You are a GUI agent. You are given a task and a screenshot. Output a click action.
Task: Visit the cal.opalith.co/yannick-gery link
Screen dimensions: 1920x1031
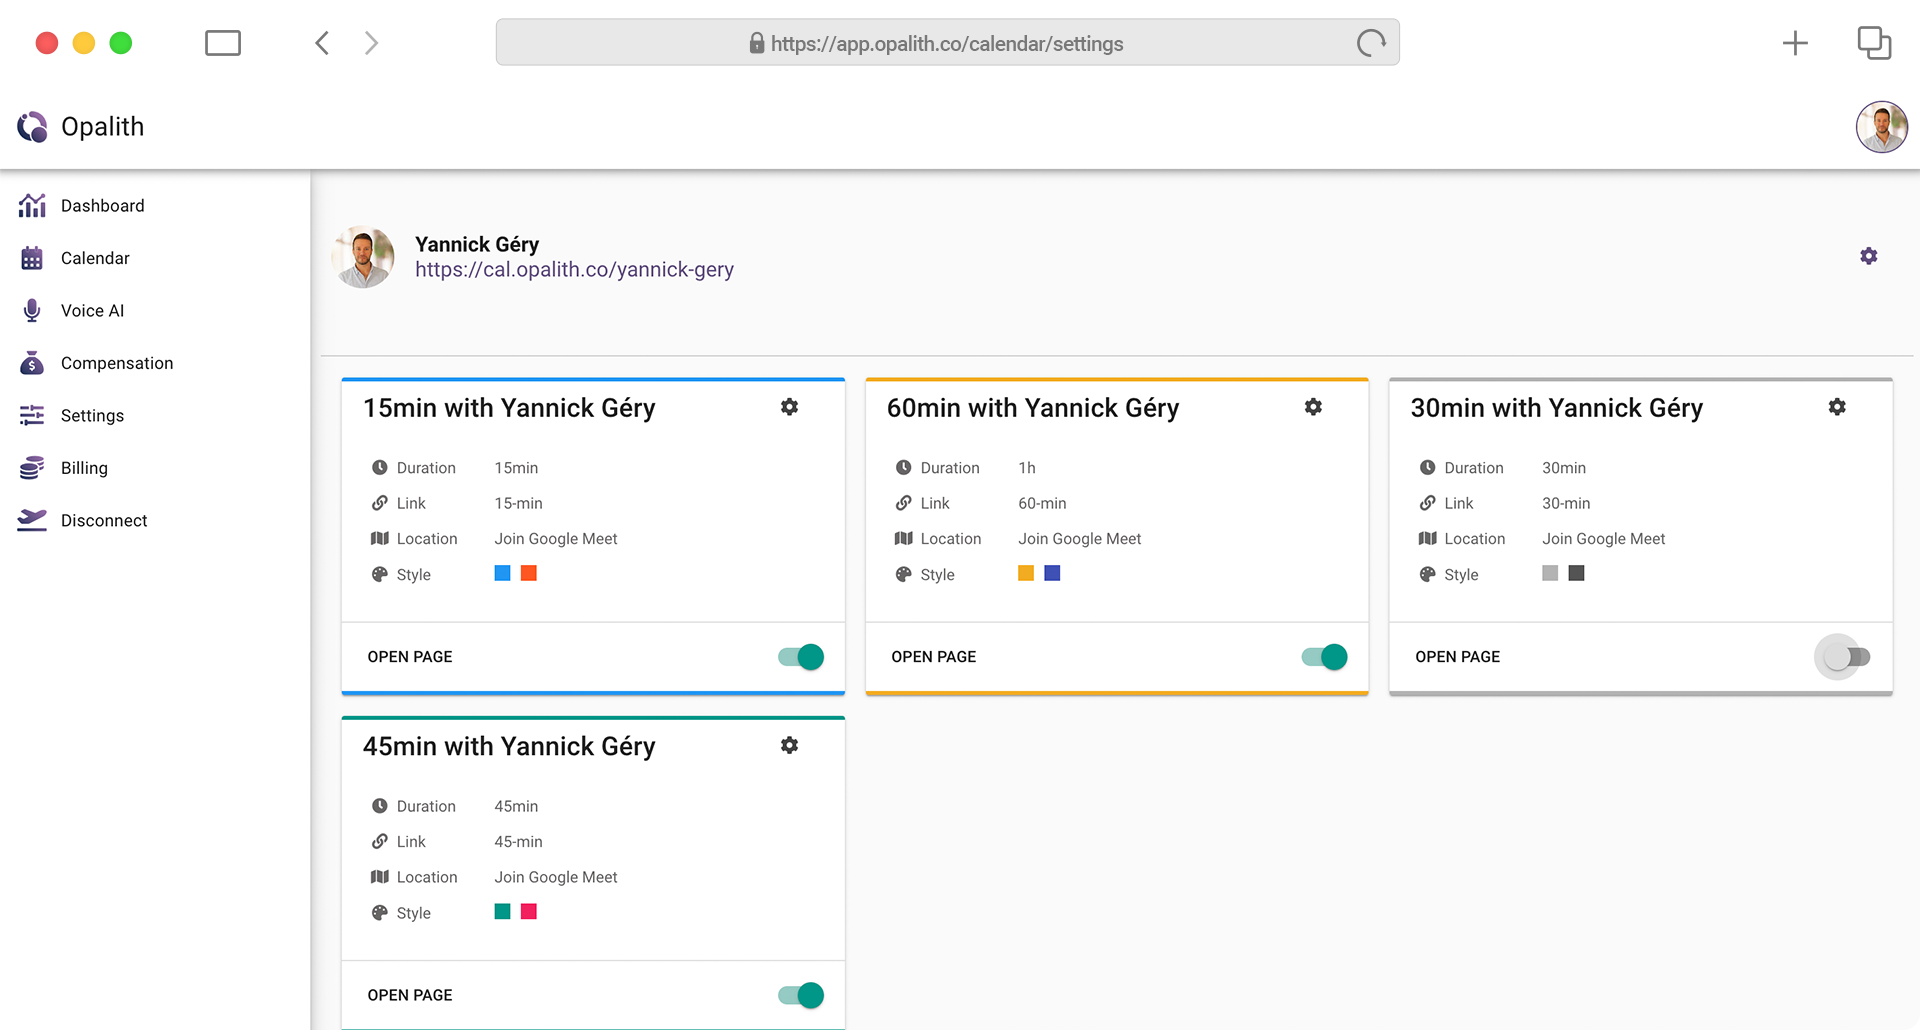(574, 270)
